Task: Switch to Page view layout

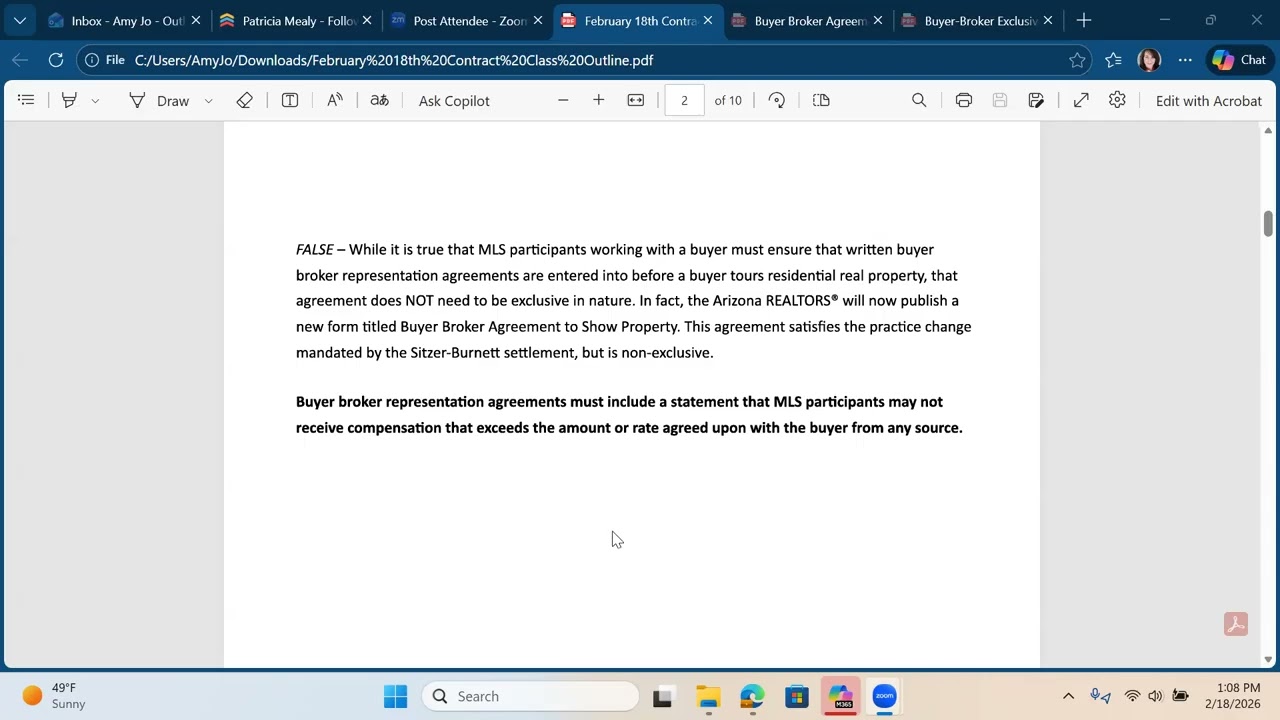Action: [x=821, y=100]
